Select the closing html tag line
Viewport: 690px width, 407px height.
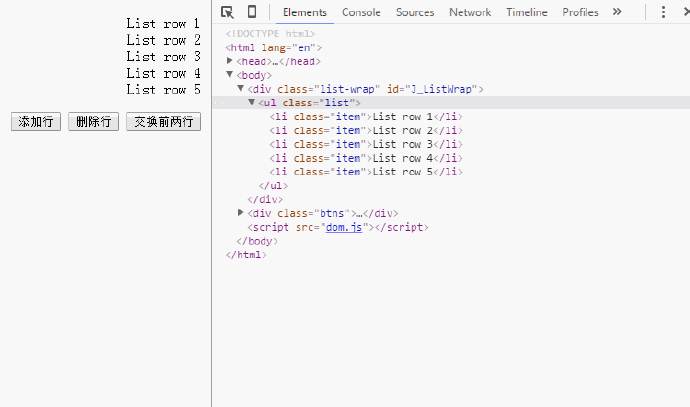246,255
